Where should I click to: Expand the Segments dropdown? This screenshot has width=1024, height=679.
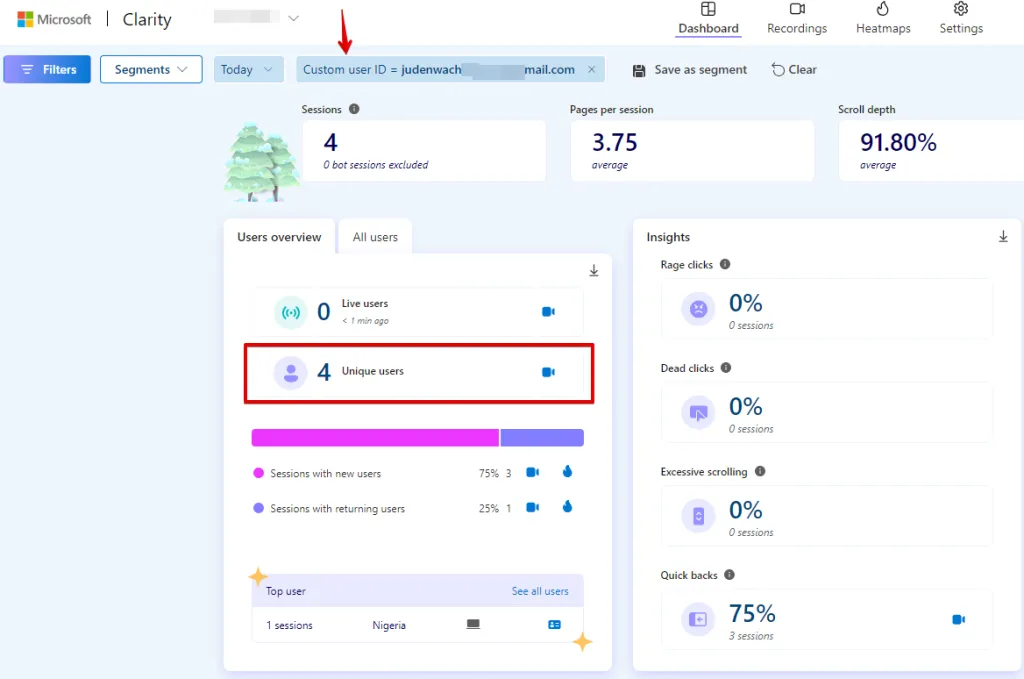pyautogui.click(x=151, y=69)
